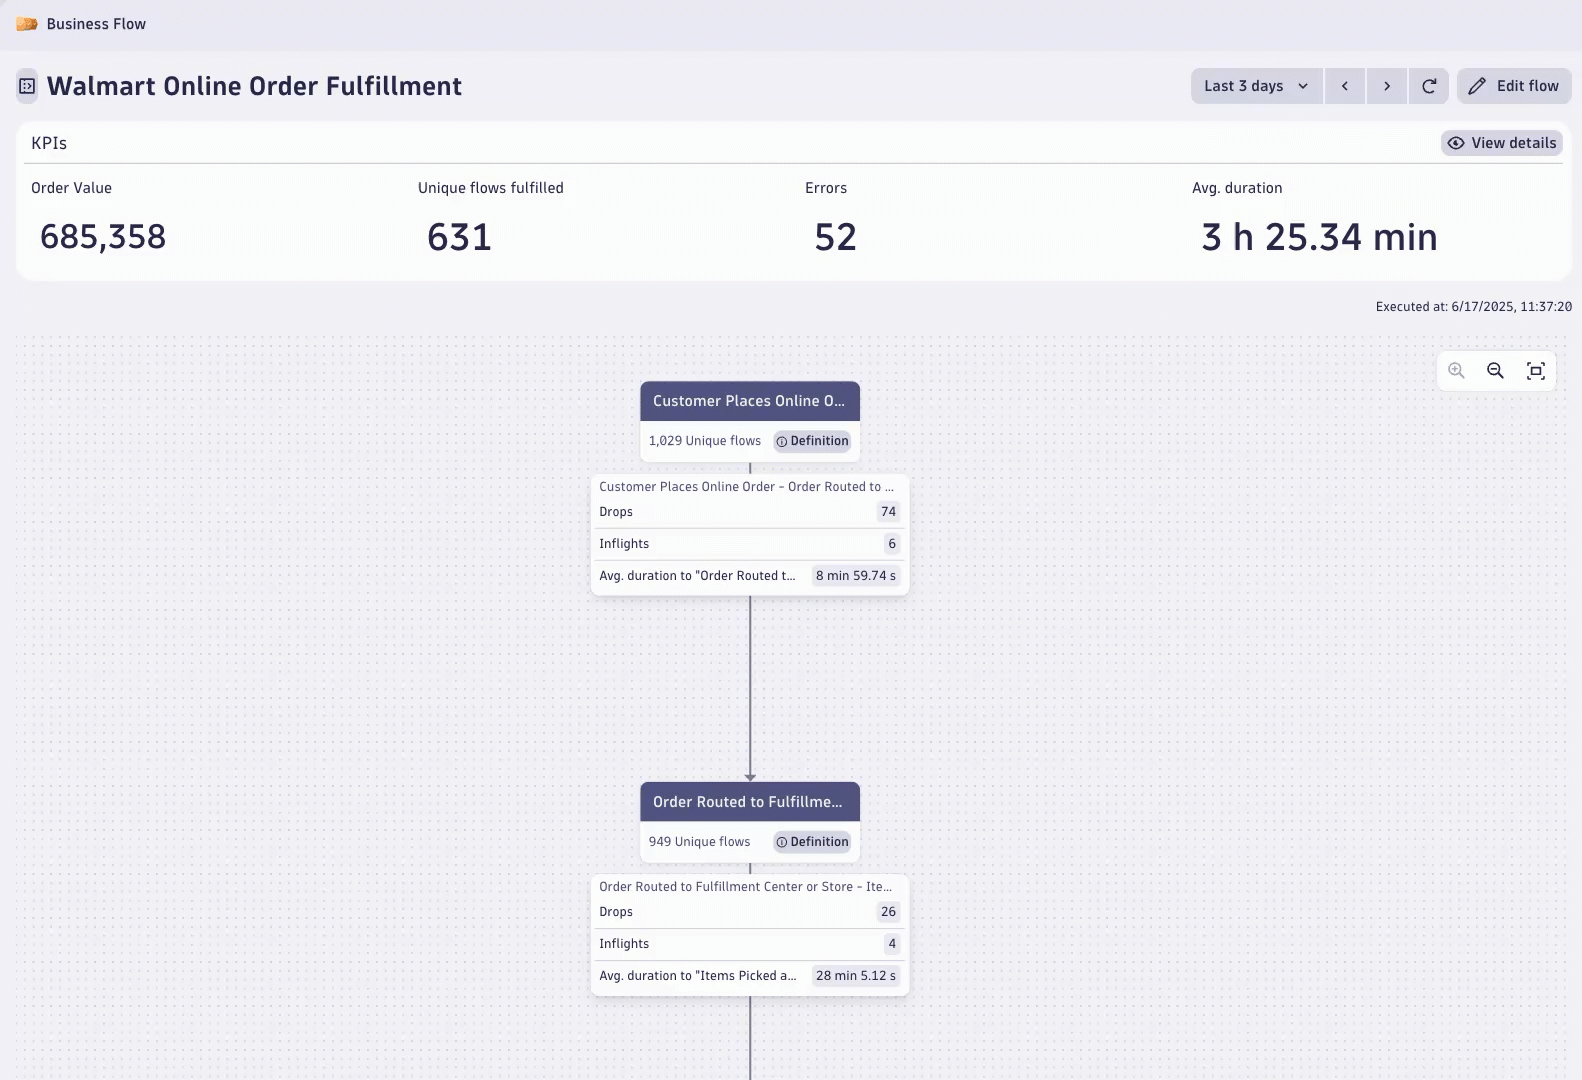
Task: Click the Unique flows fulfilled value 631
Action: [x=460, y=237]
